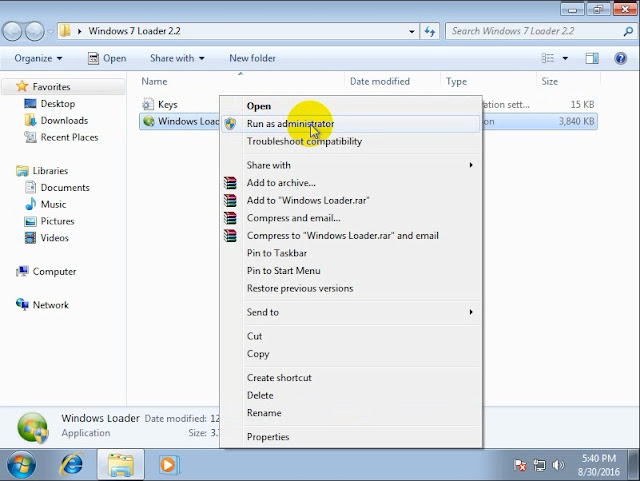The width and height of the screenshot is (640, 481).
Task: Click the Action Center flag tray icon
Action: pos(520,465)
